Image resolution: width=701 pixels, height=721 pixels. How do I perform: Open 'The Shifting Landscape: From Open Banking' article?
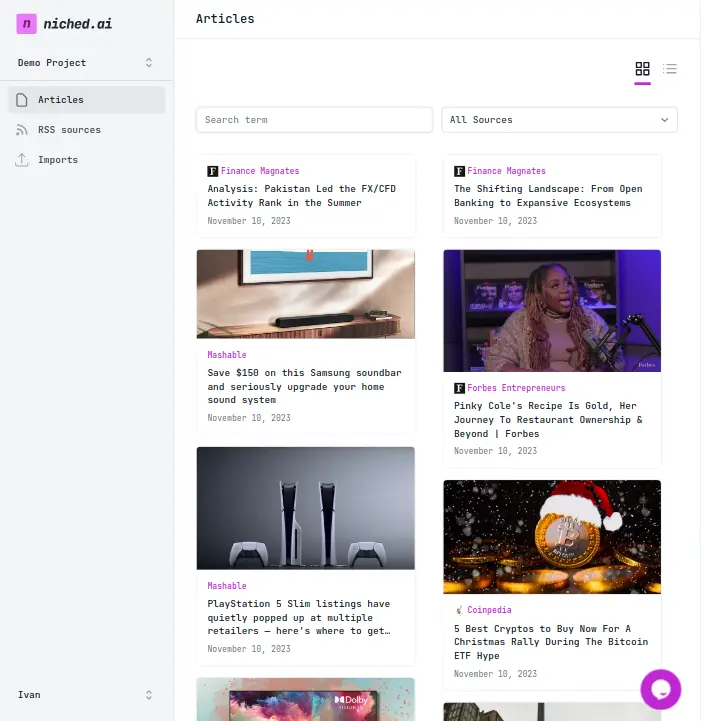pos(548,196)
